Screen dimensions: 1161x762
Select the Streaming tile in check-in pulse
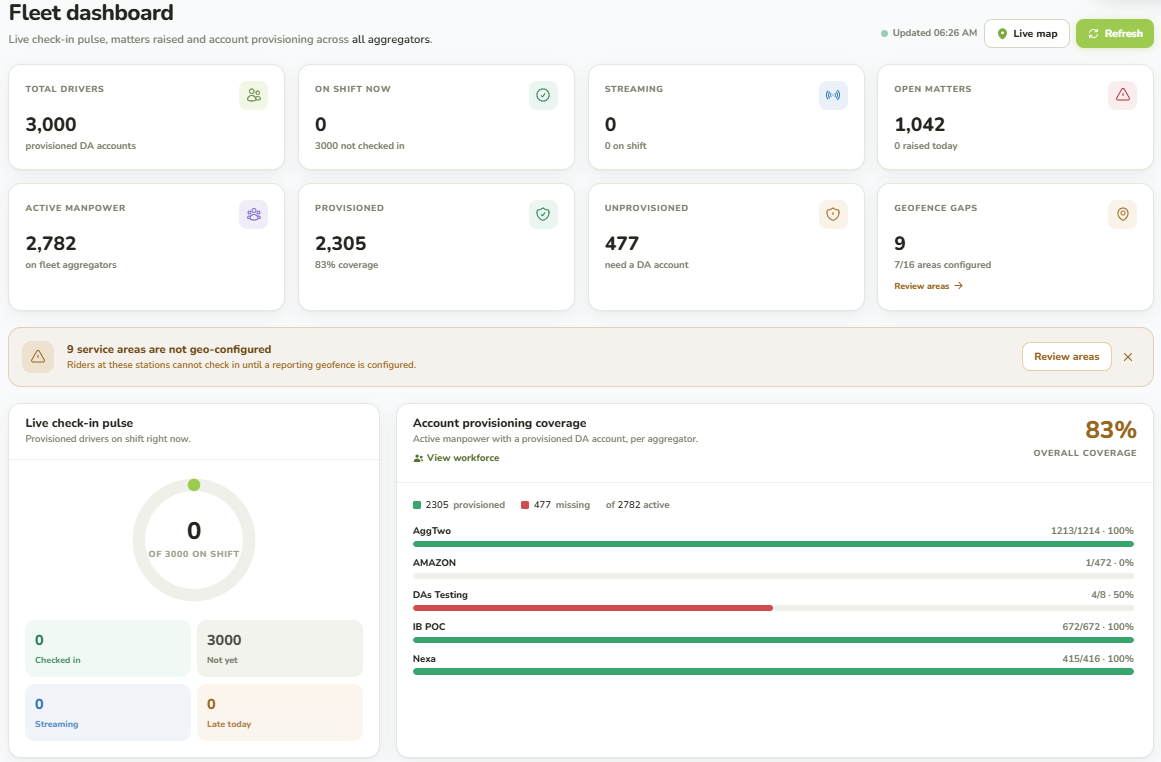(108, 712)
